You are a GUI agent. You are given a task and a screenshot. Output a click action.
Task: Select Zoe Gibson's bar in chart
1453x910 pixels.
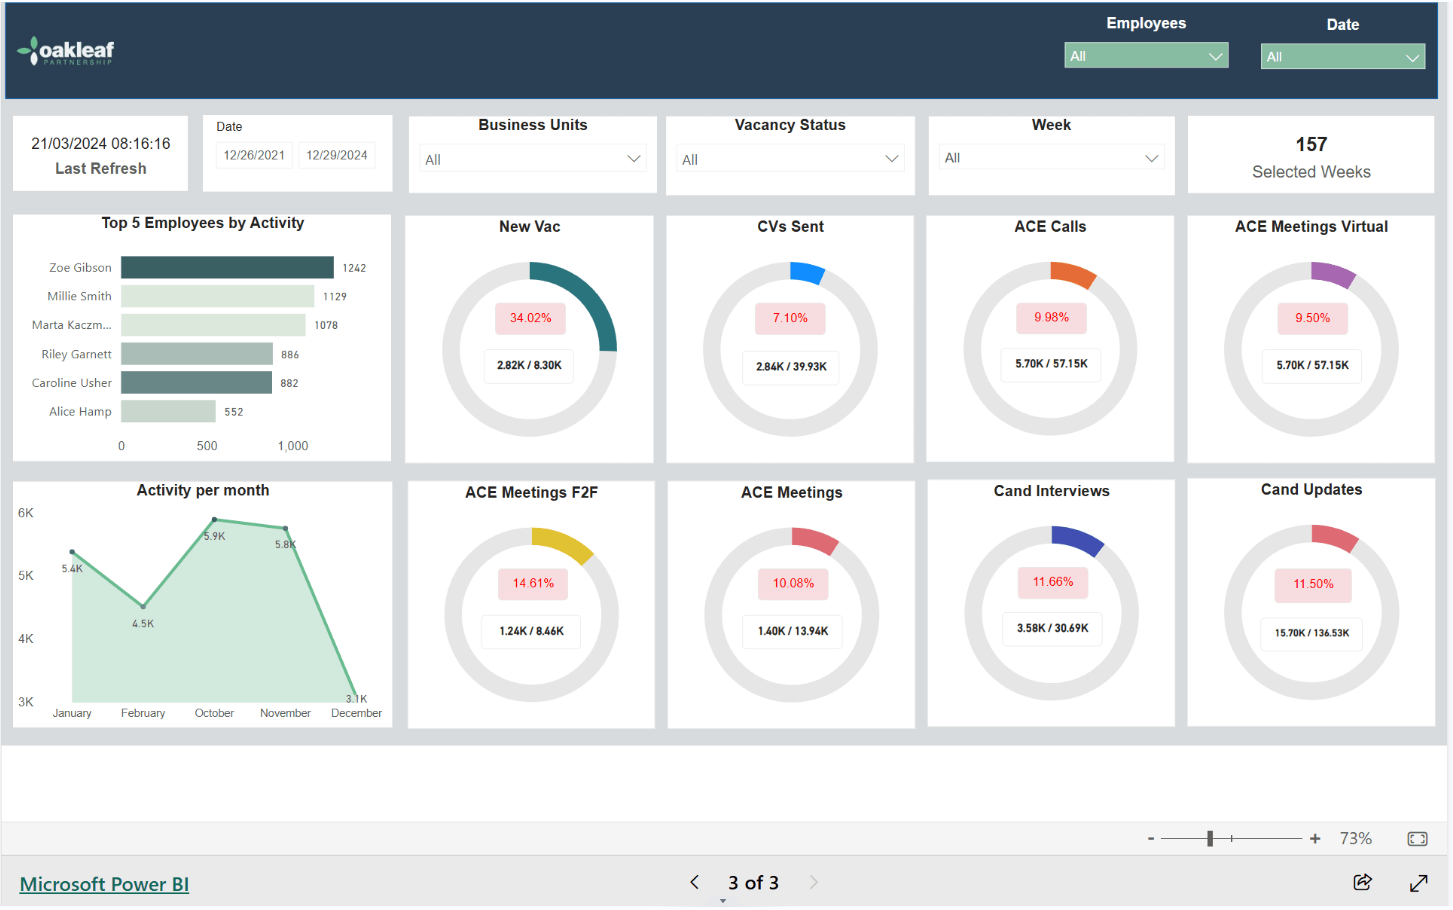pos(227,268)
